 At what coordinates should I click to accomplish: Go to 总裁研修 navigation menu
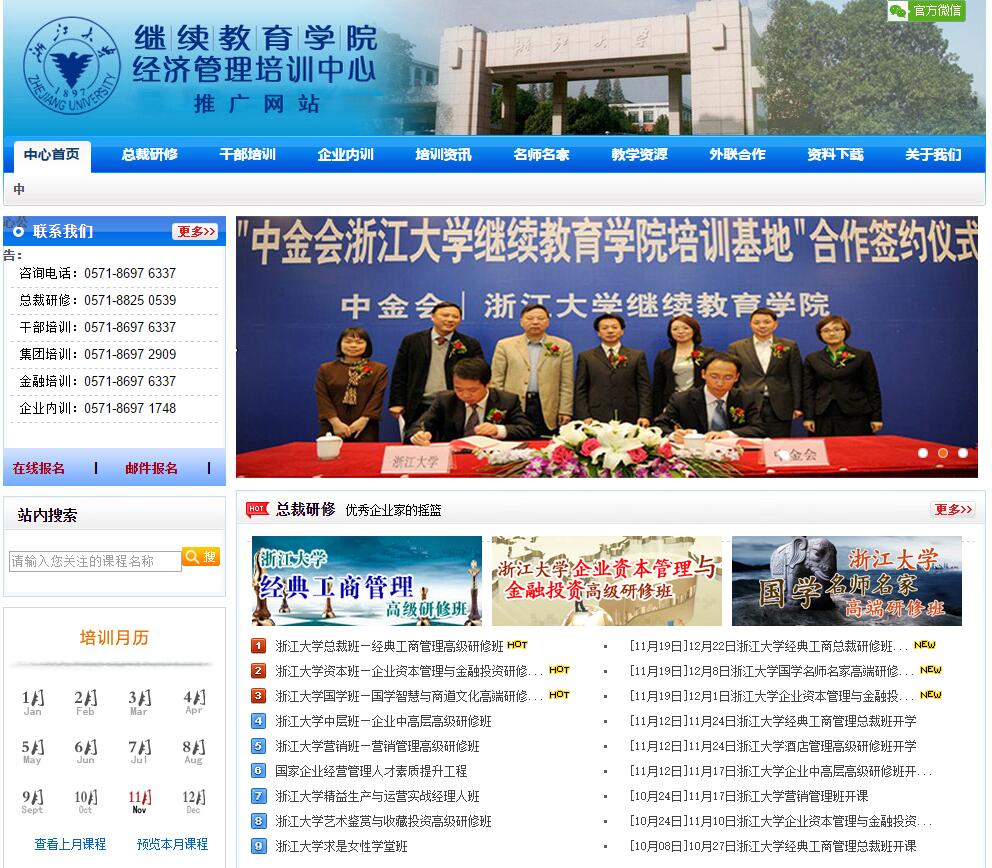click(x=150, y=154)
